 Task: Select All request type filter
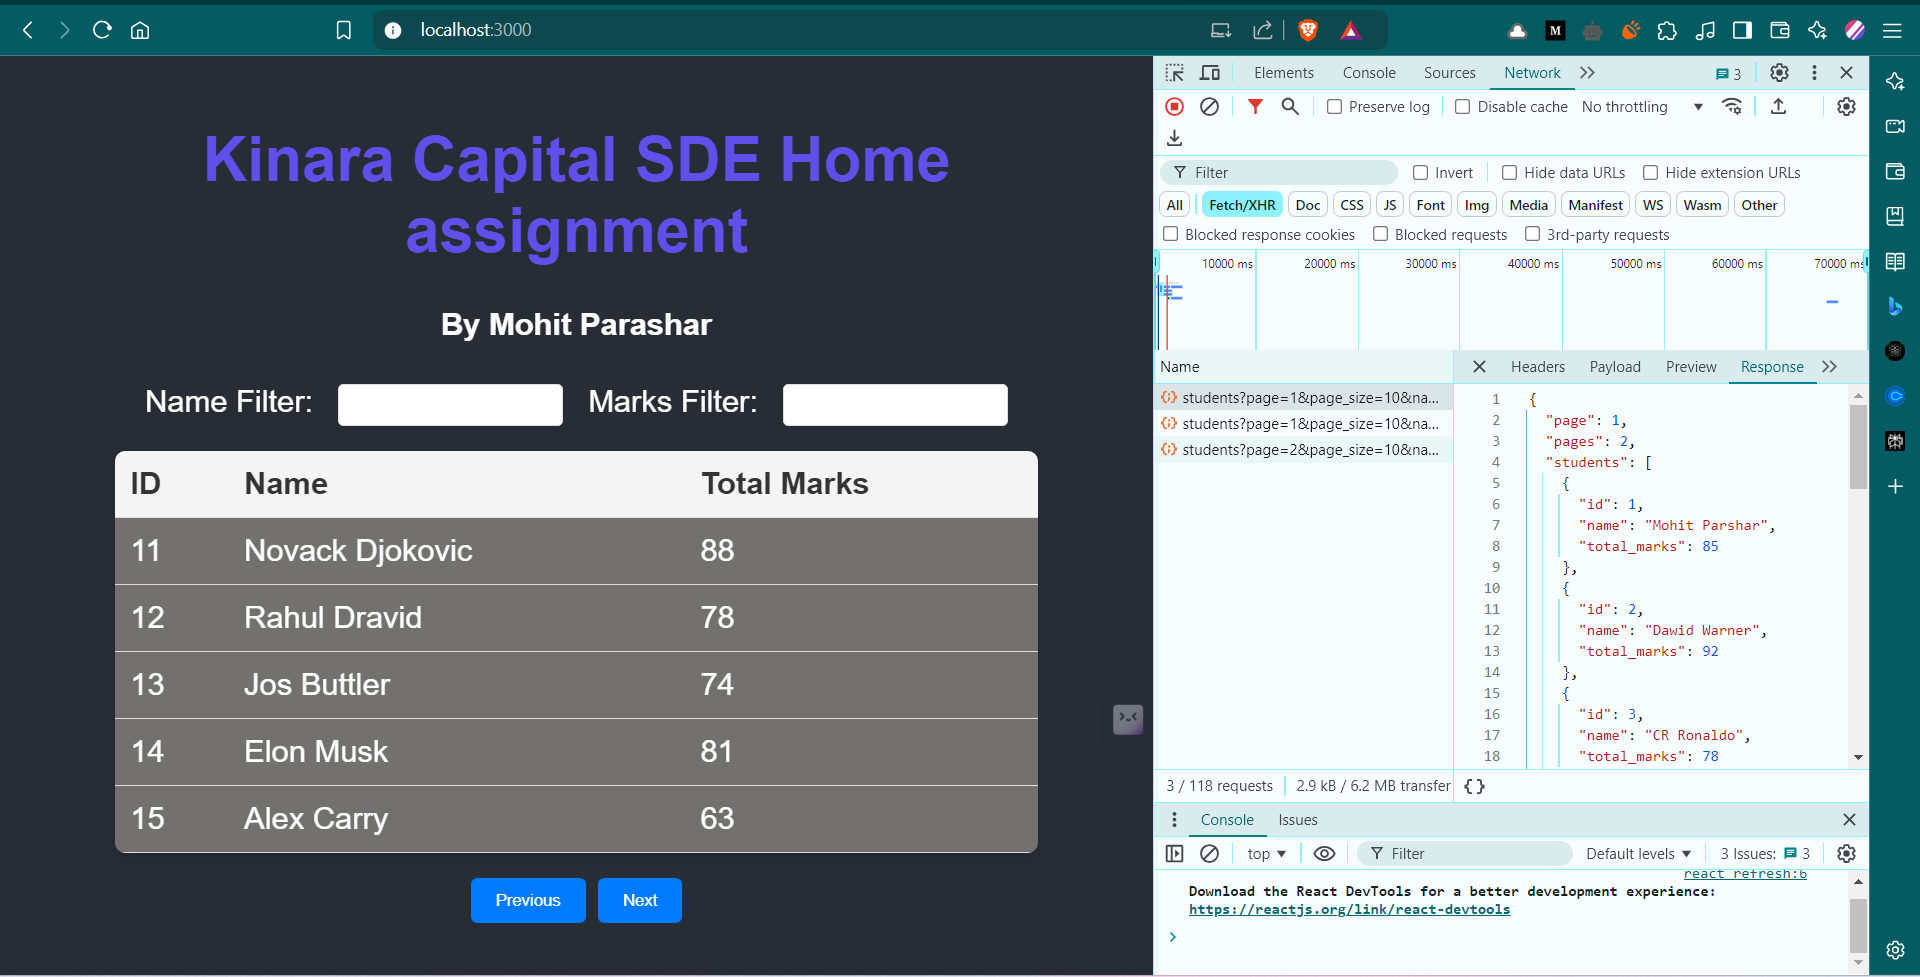1174,205
